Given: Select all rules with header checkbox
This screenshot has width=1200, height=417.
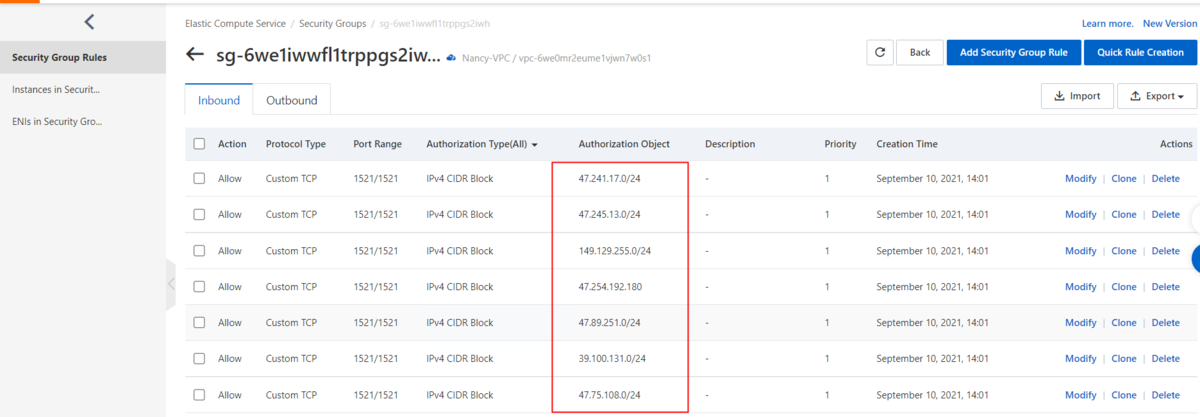Looking at the screenshot, I should coord(199,144).
